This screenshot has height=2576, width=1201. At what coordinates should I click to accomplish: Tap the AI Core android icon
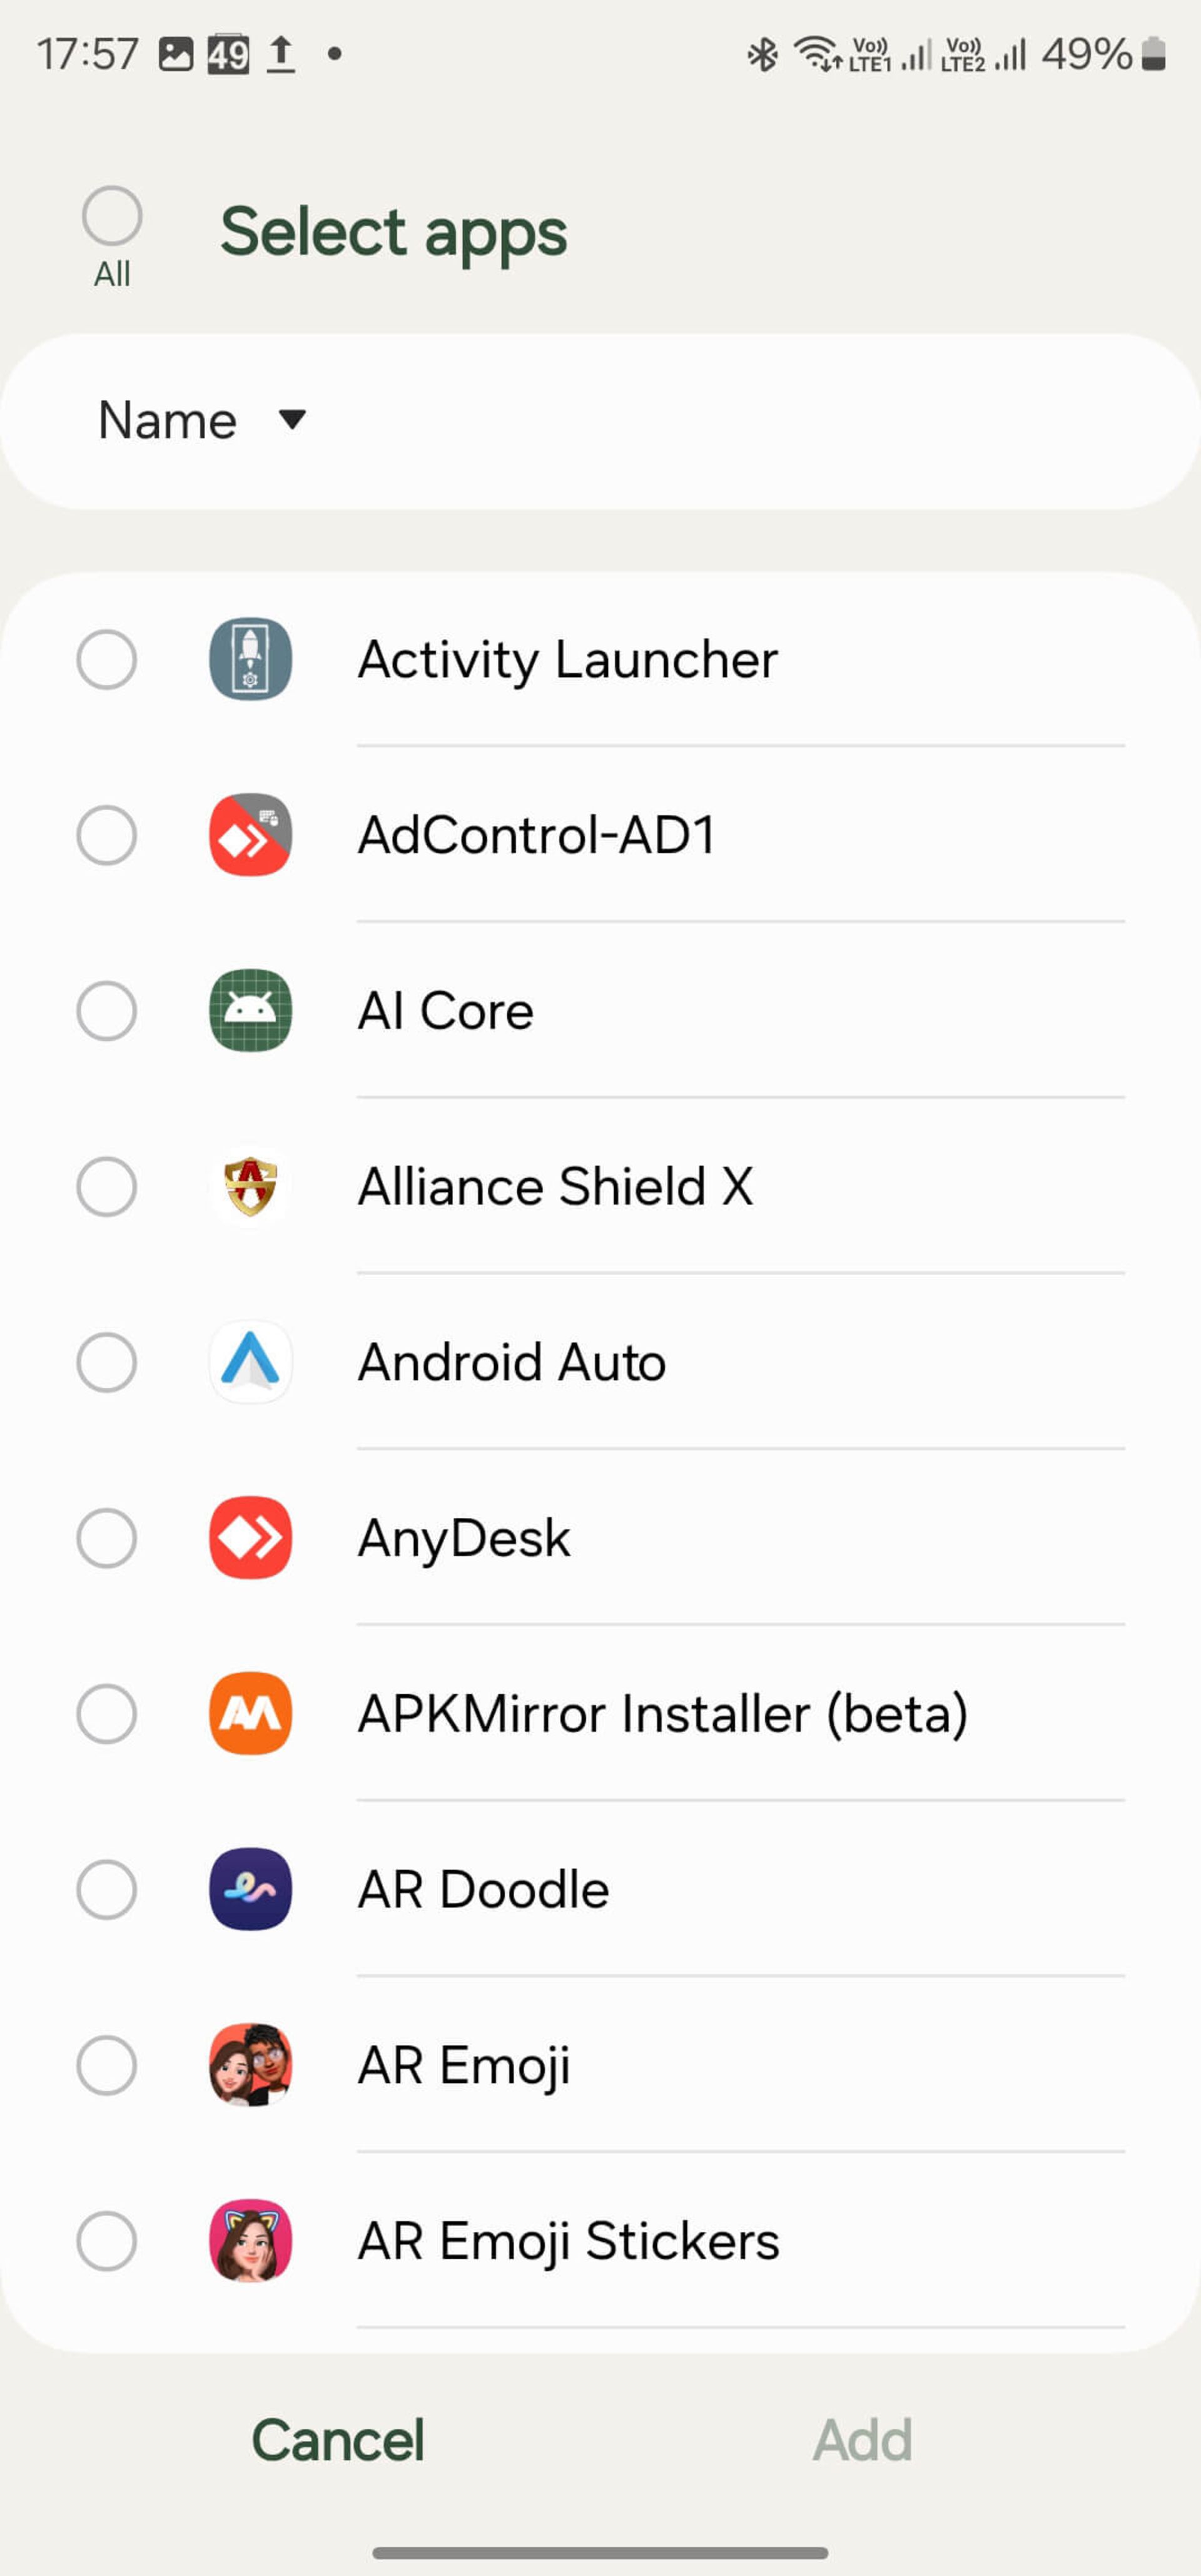point(250,1010)
